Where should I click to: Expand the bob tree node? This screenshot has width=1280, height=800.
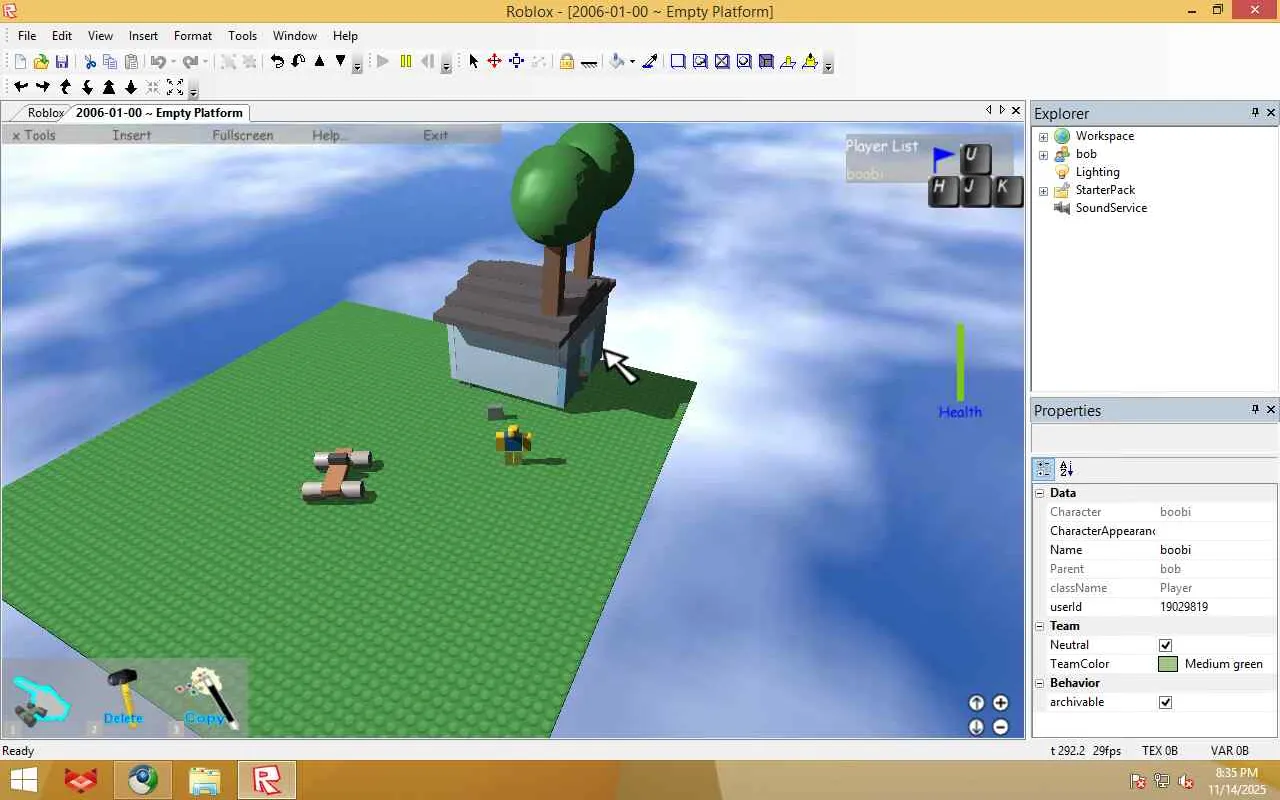(x=1043, y=154)
